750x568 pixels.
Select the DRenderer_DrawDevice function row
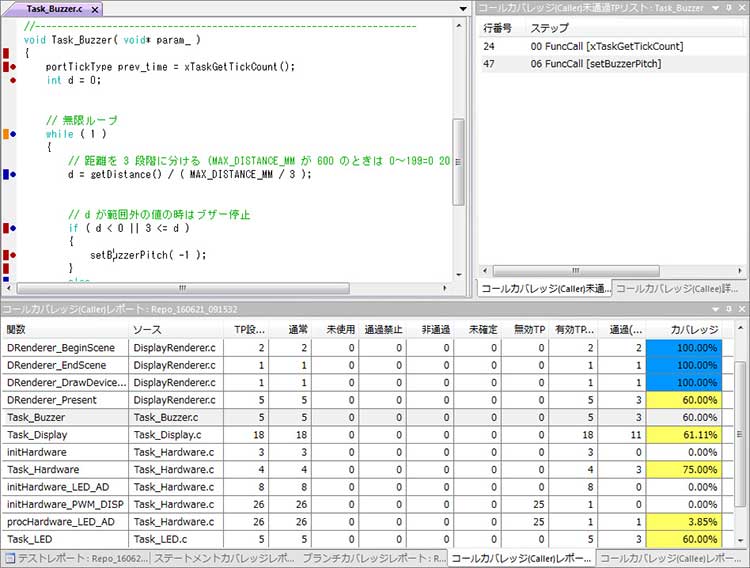click(x=367, y=382)
